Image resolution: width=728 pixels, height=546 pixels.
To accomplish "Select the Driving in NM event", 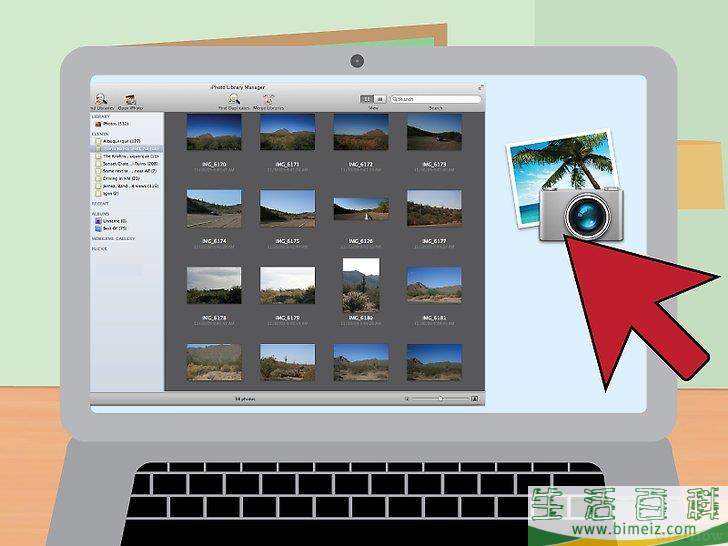I will click(x=122, y=178).
